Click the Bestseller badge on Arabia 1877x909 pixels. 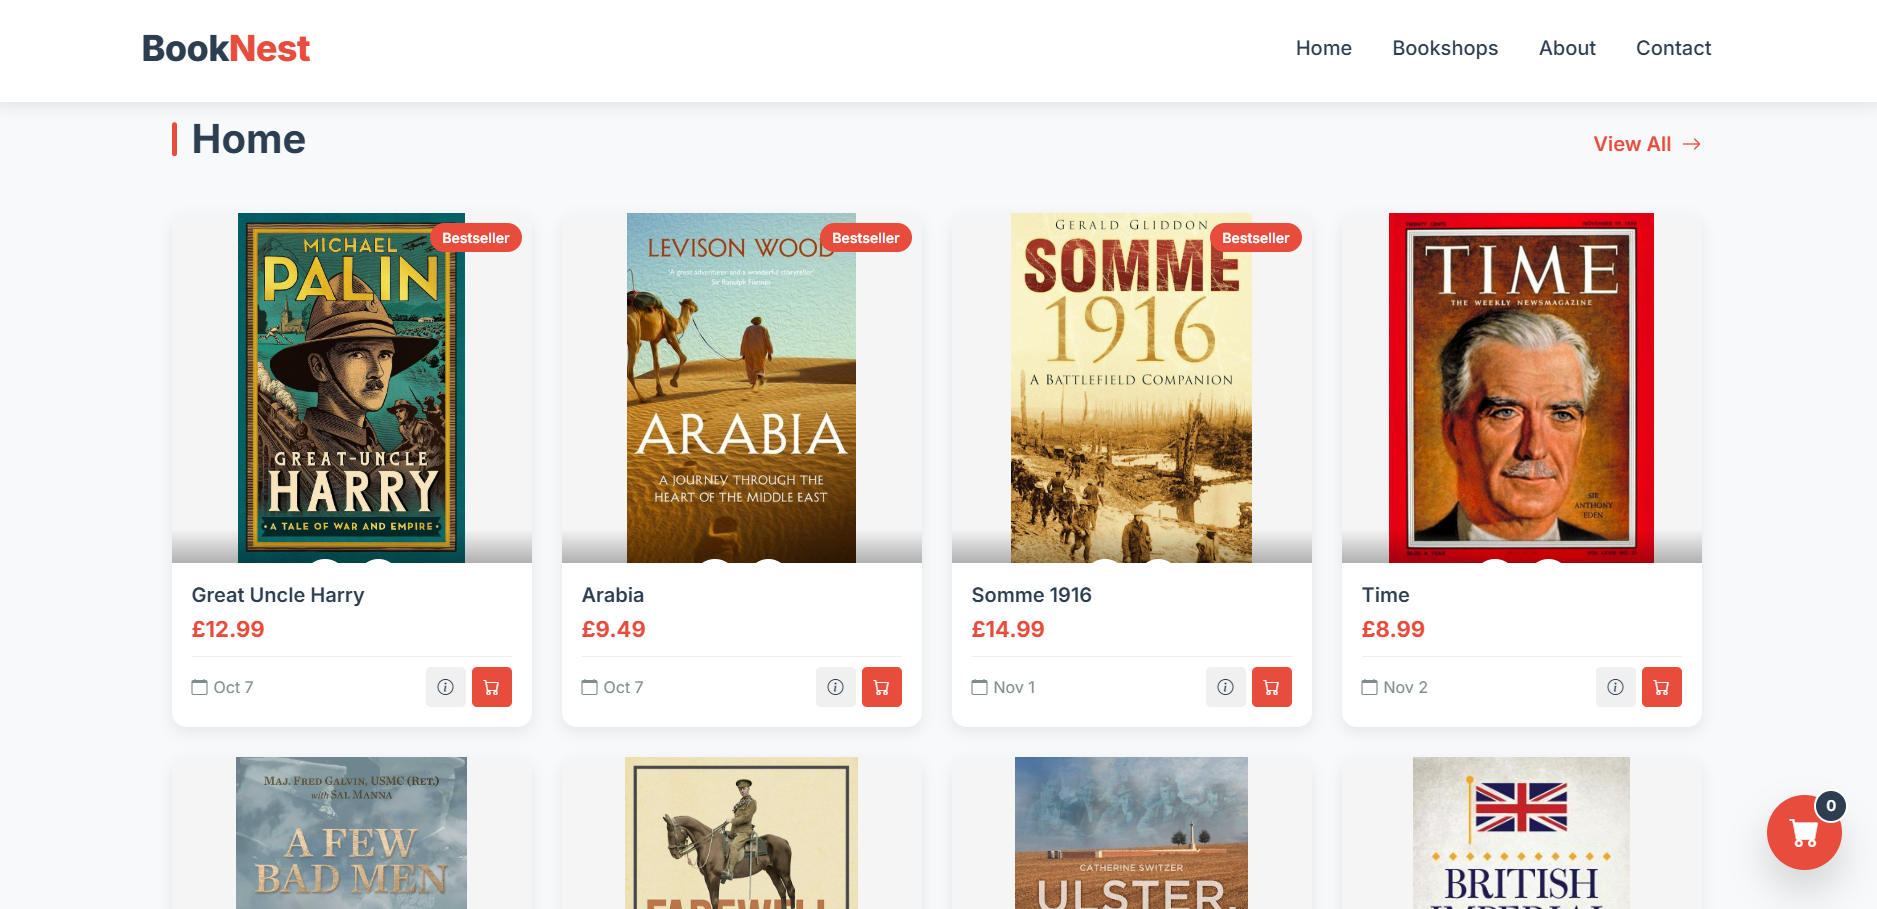[866, 238]
